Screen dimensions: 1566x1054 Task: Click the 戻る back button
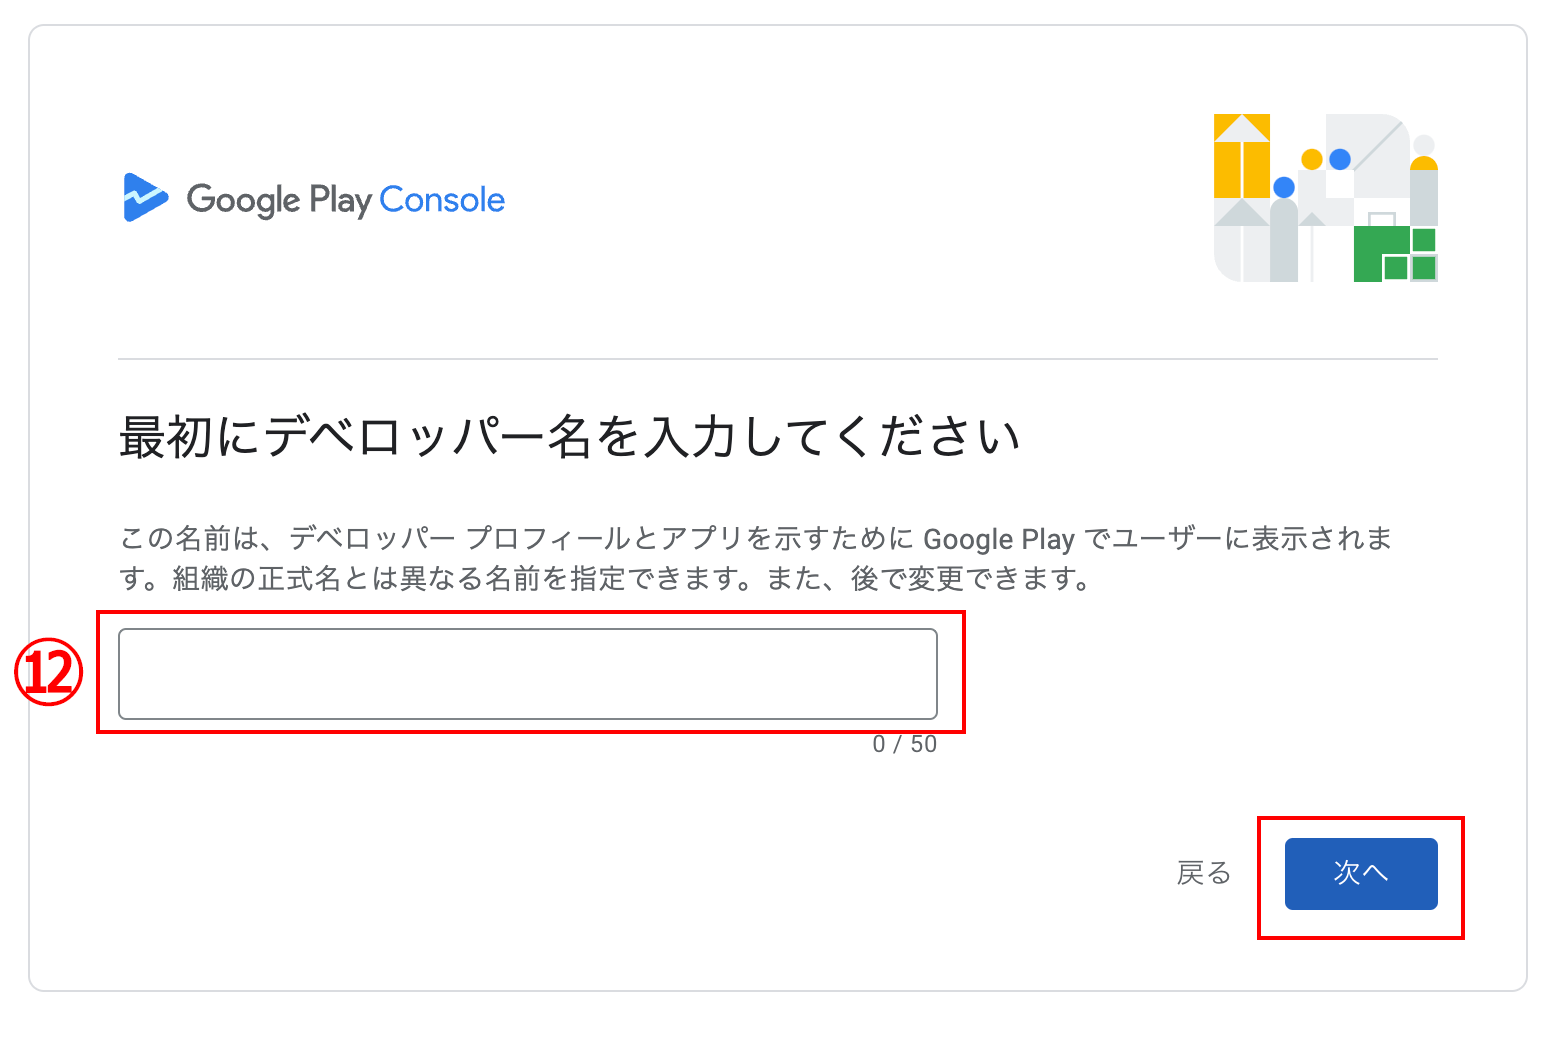point(1204,873)
